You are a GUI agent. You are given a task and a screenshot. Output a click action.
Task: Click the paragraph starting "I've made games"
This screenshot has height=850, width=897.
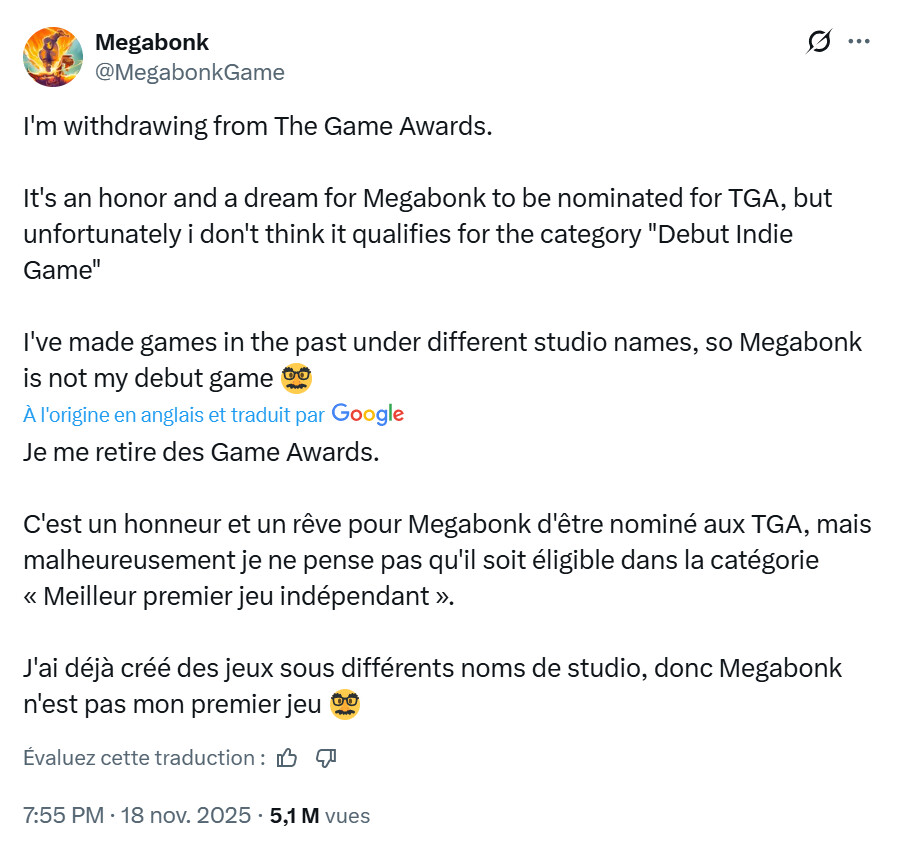[x=441, y=360]
